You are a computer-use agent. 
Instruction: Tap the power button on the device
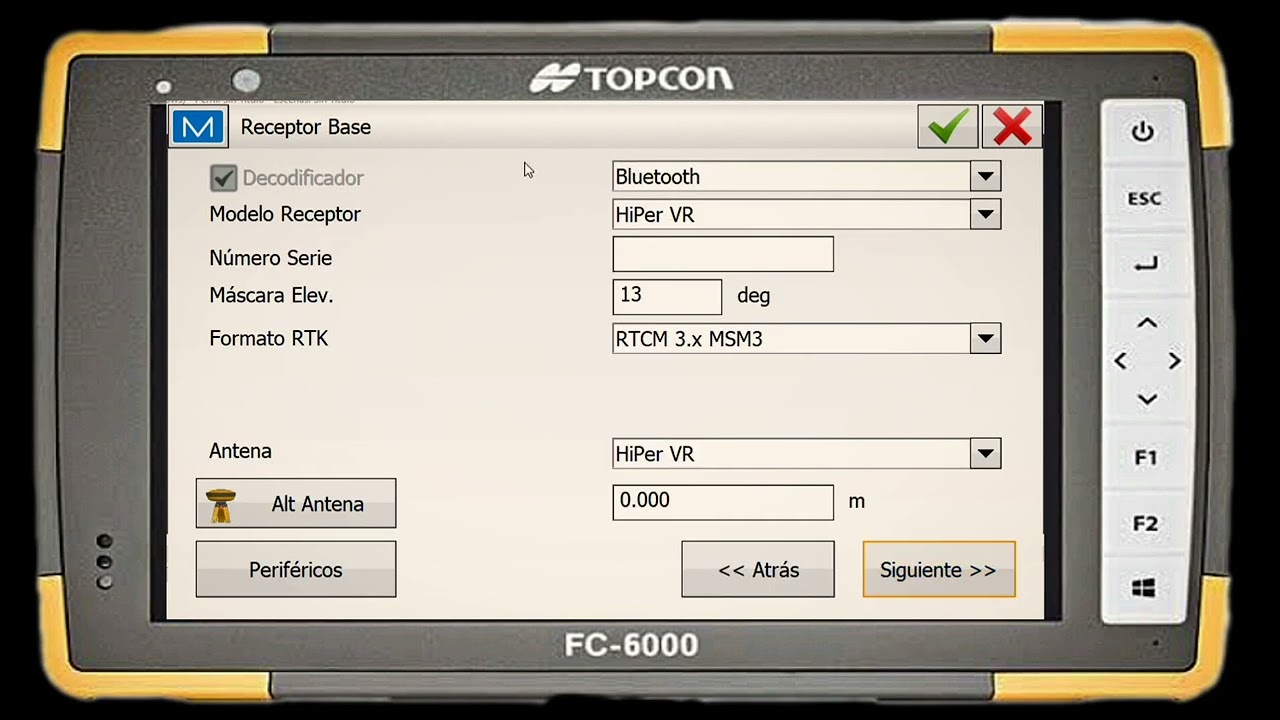tap(1143, 132)
